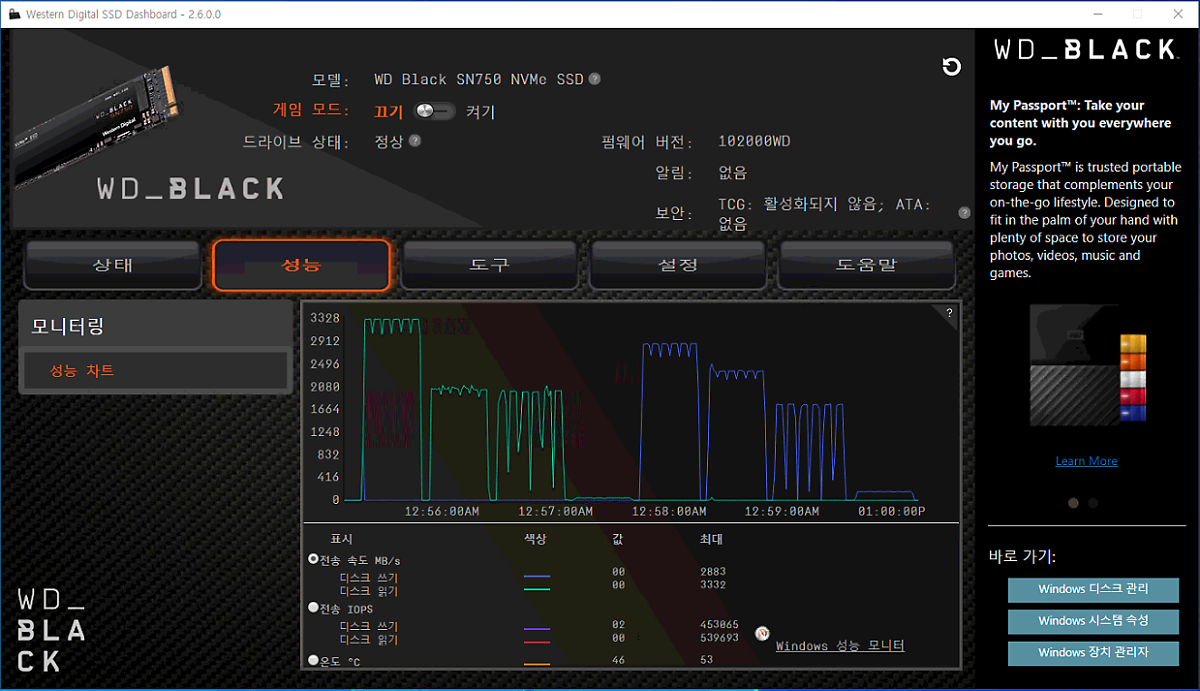
Task: Click the green MB/s 디스크 읽기 color line
Action: (537, 590)
